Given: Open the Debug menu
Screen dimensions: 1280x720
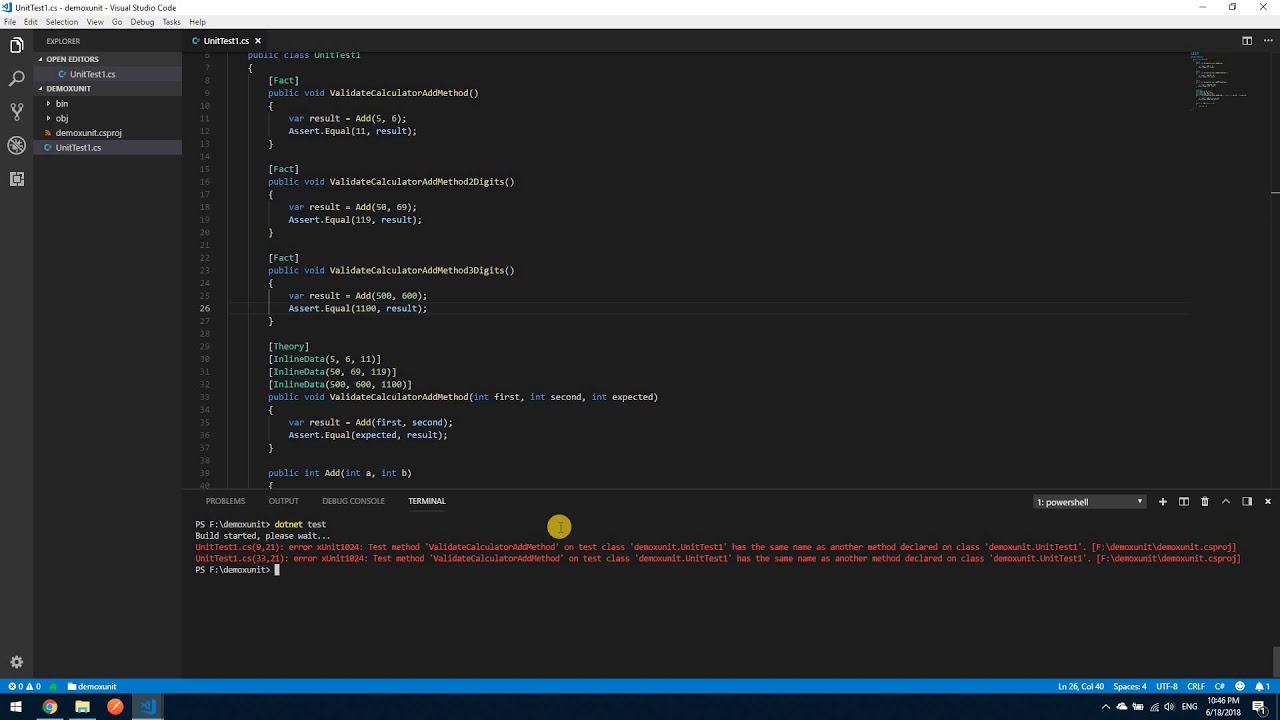Looking at the screenshot, I should (142, 22).
